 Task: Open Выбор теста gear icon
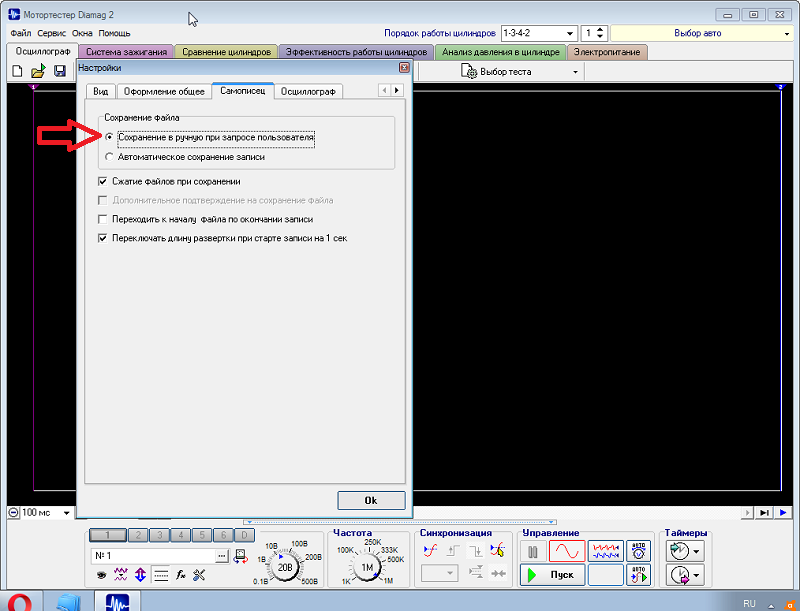[468, 71]
